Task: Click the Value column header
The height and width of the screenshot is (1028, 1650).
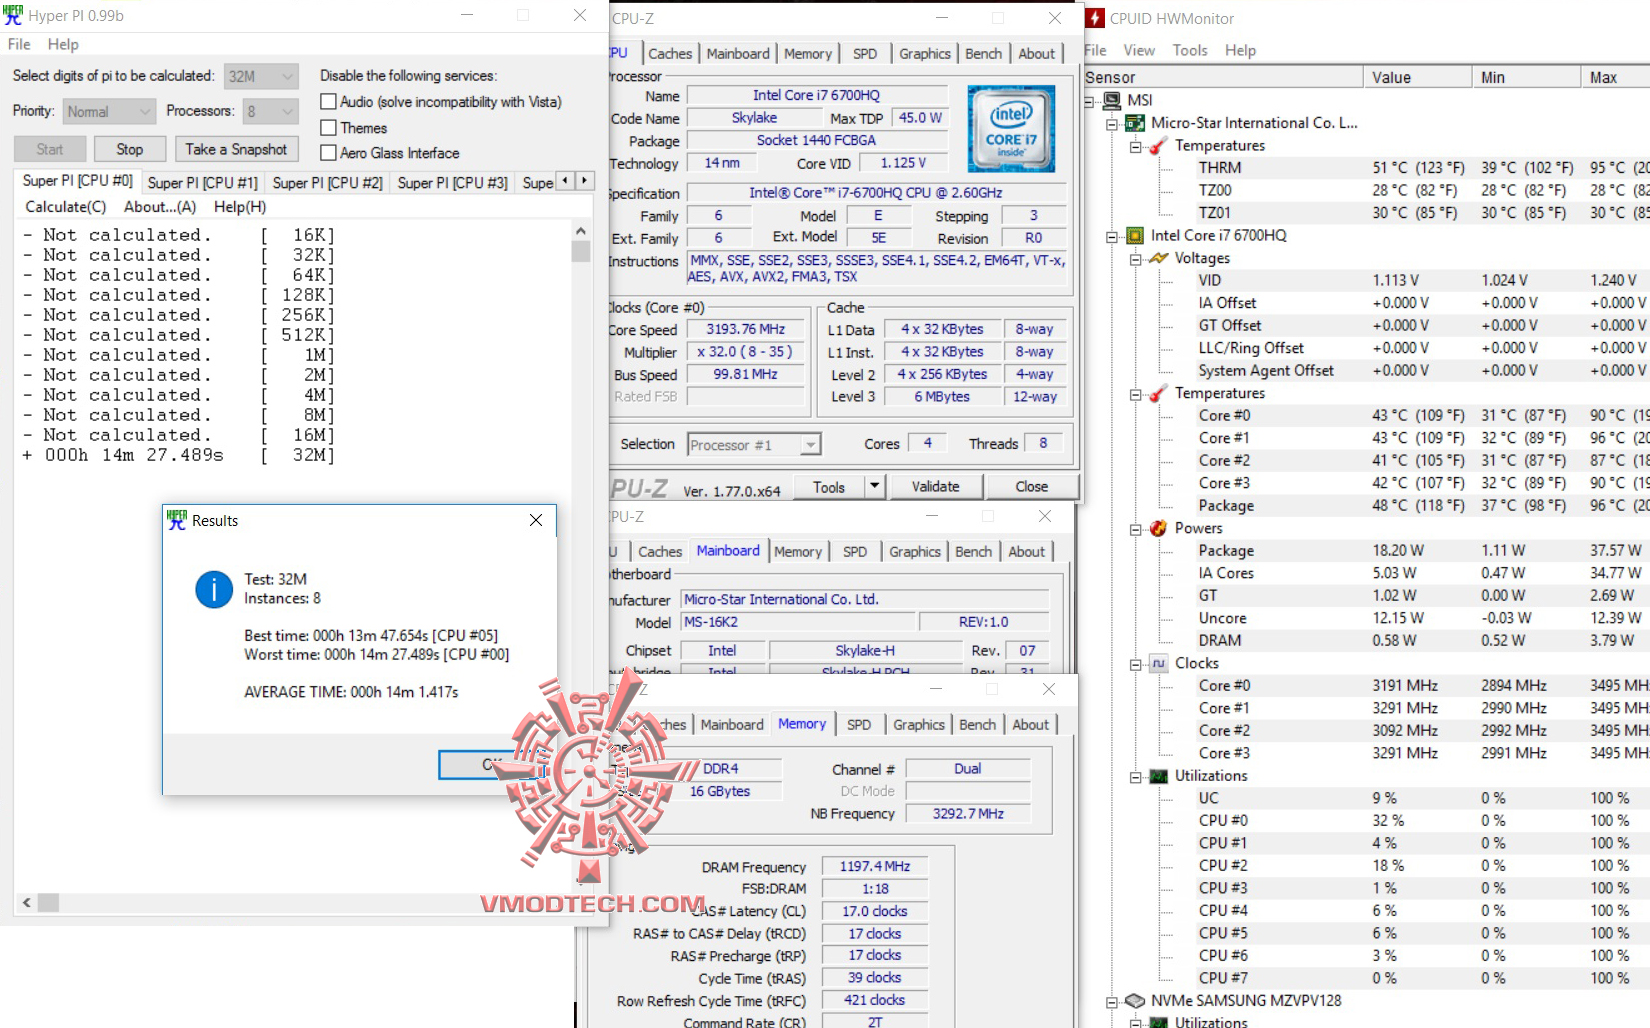Action: [x=1417, y=77]
